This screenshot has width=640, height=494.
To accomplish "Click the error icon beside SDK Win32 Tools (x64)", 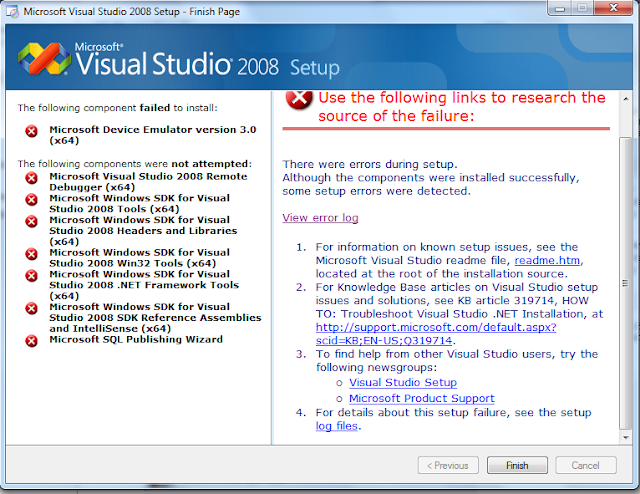I will click(31, 254).
